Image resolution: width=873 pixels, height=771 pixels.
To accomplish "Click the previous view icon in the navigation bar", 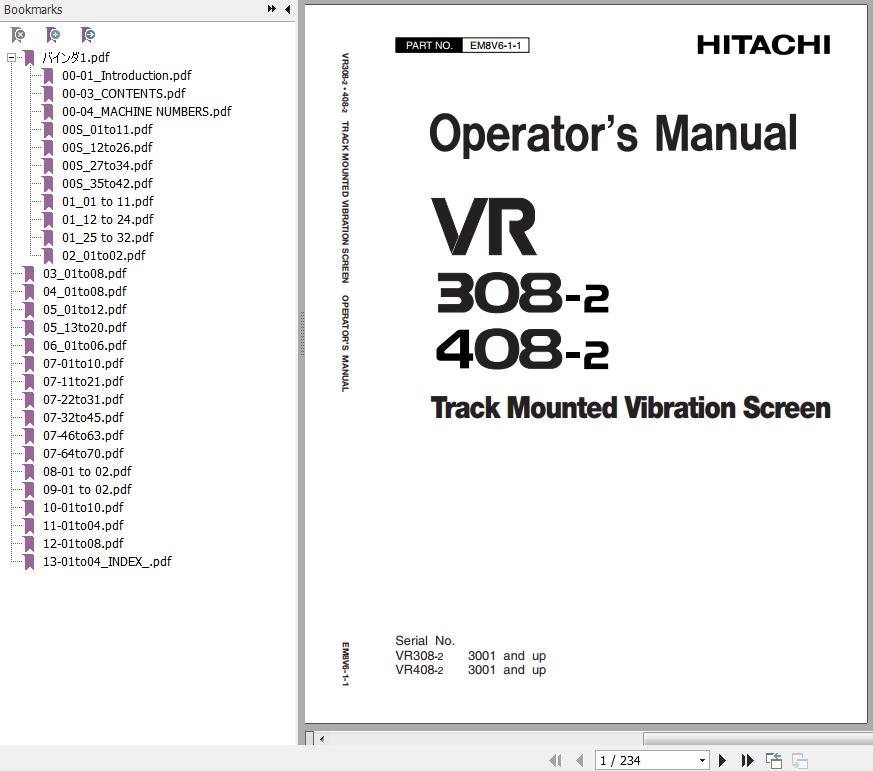I will (x=773, y=760).
